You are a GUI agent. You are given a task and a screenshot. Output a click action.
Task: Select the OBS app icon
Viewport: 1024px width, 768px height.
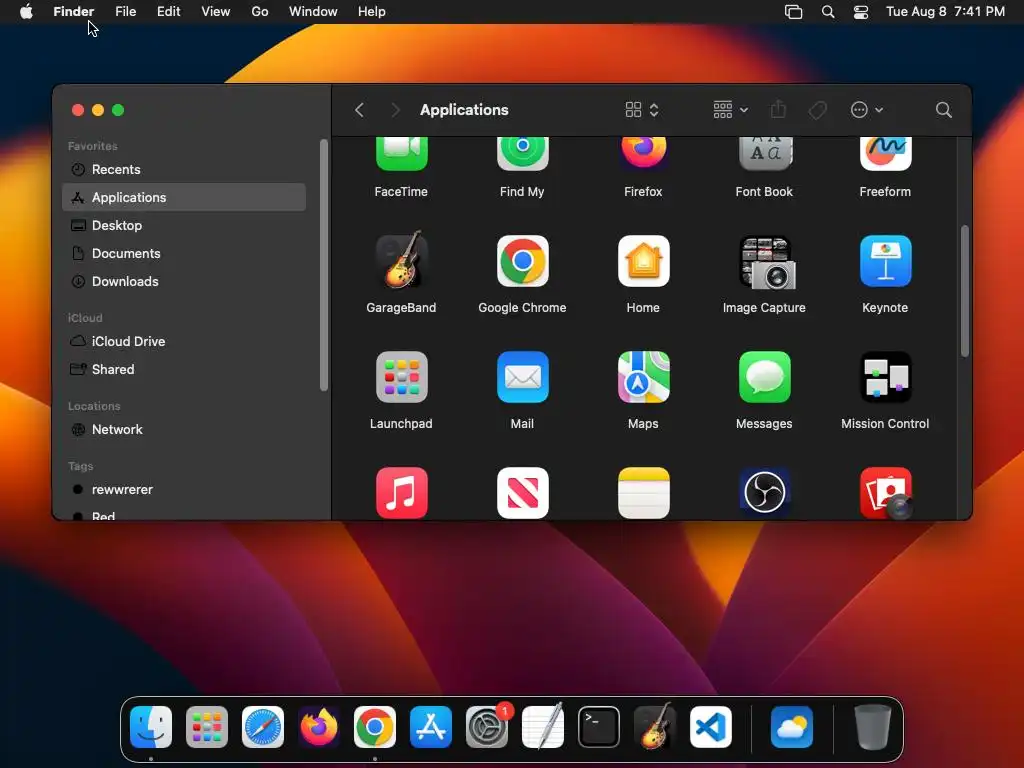click(765, 493)
